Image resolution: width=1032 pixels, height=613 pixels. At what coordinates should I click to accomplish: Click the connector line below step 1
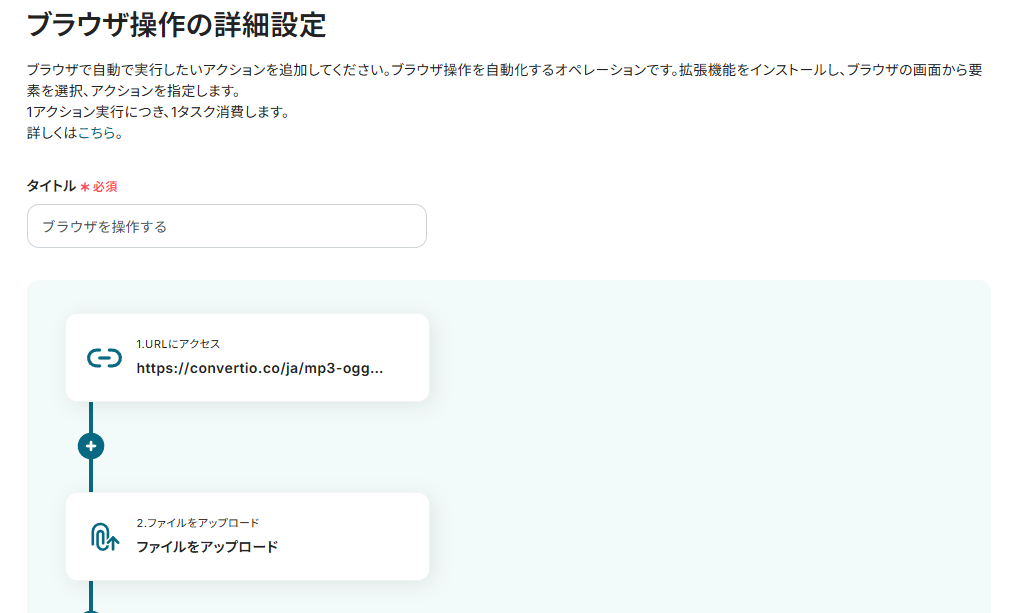click(91, 416)
